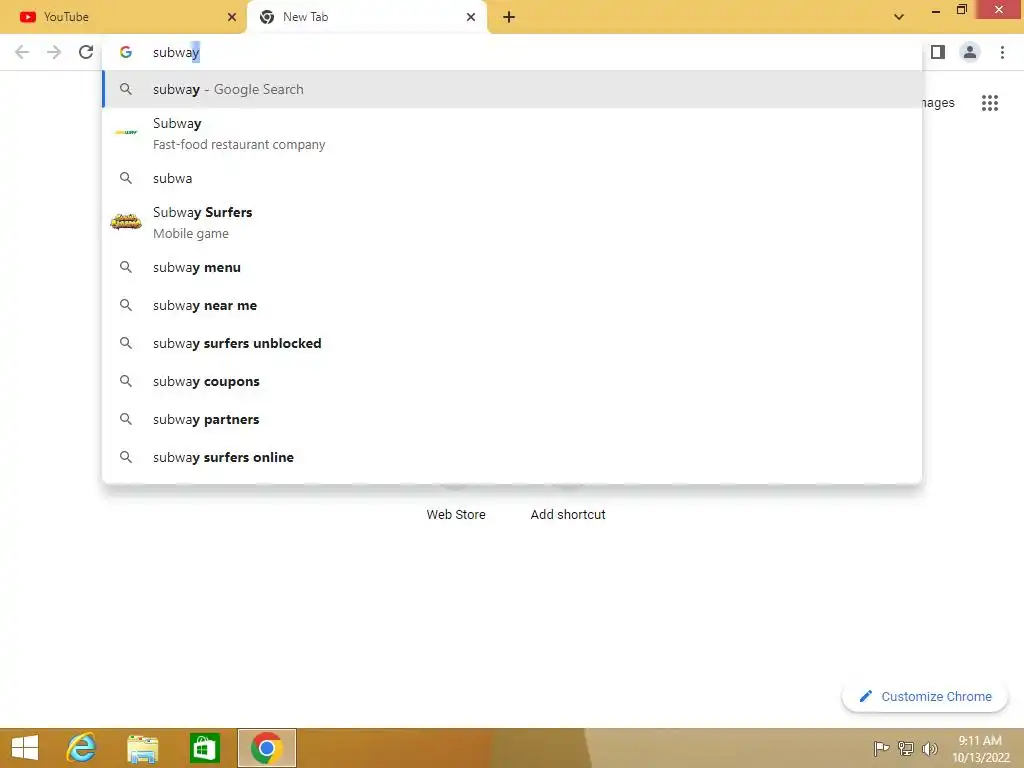The width and height of the screenshot is (1024, 768).
Task: Open Action Center flag icon
Action: tap(881, 748)
